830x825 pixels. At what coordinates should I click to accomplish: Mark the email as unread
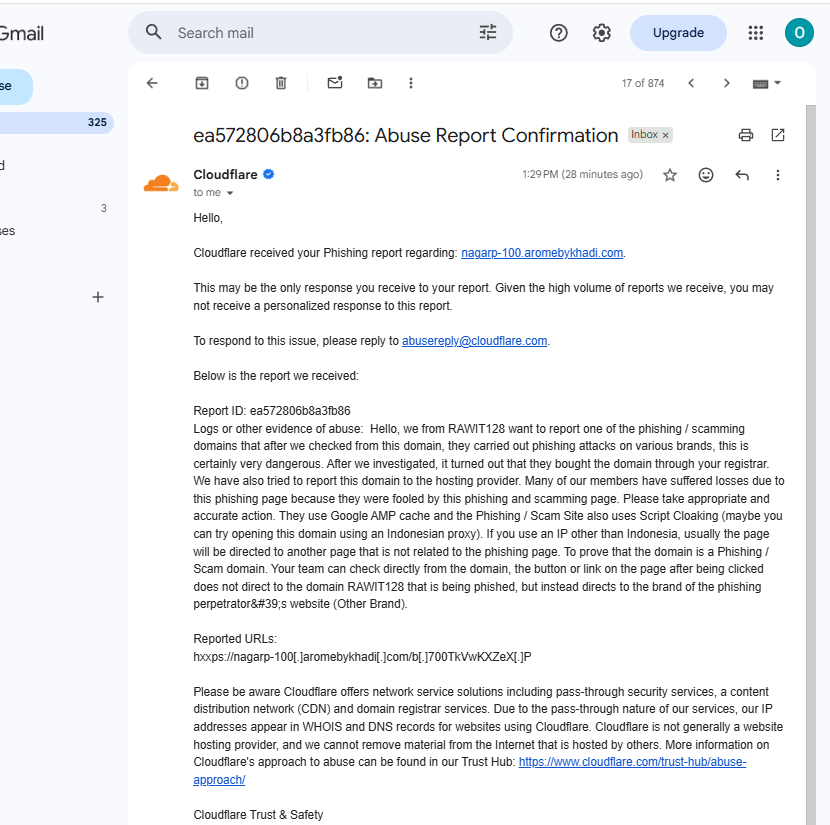(x=335, y=83)
